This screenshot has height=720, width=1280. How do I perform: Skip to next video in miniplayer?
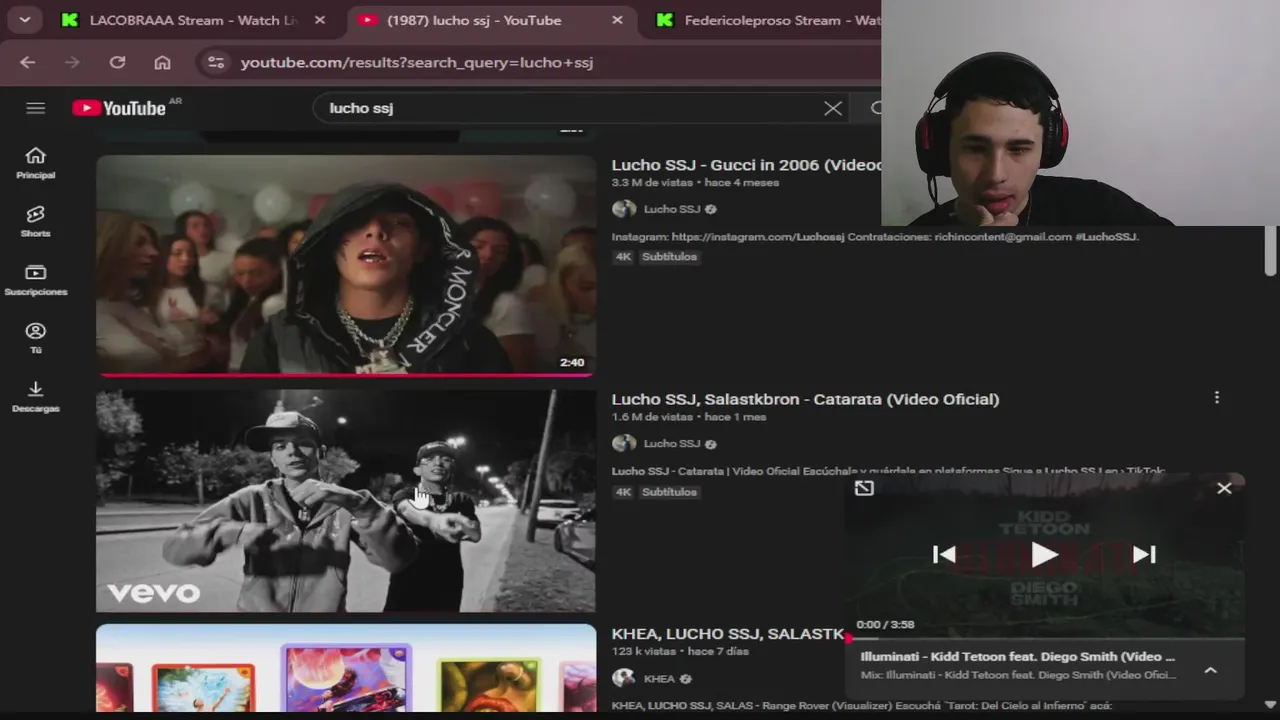(1144, 554)
